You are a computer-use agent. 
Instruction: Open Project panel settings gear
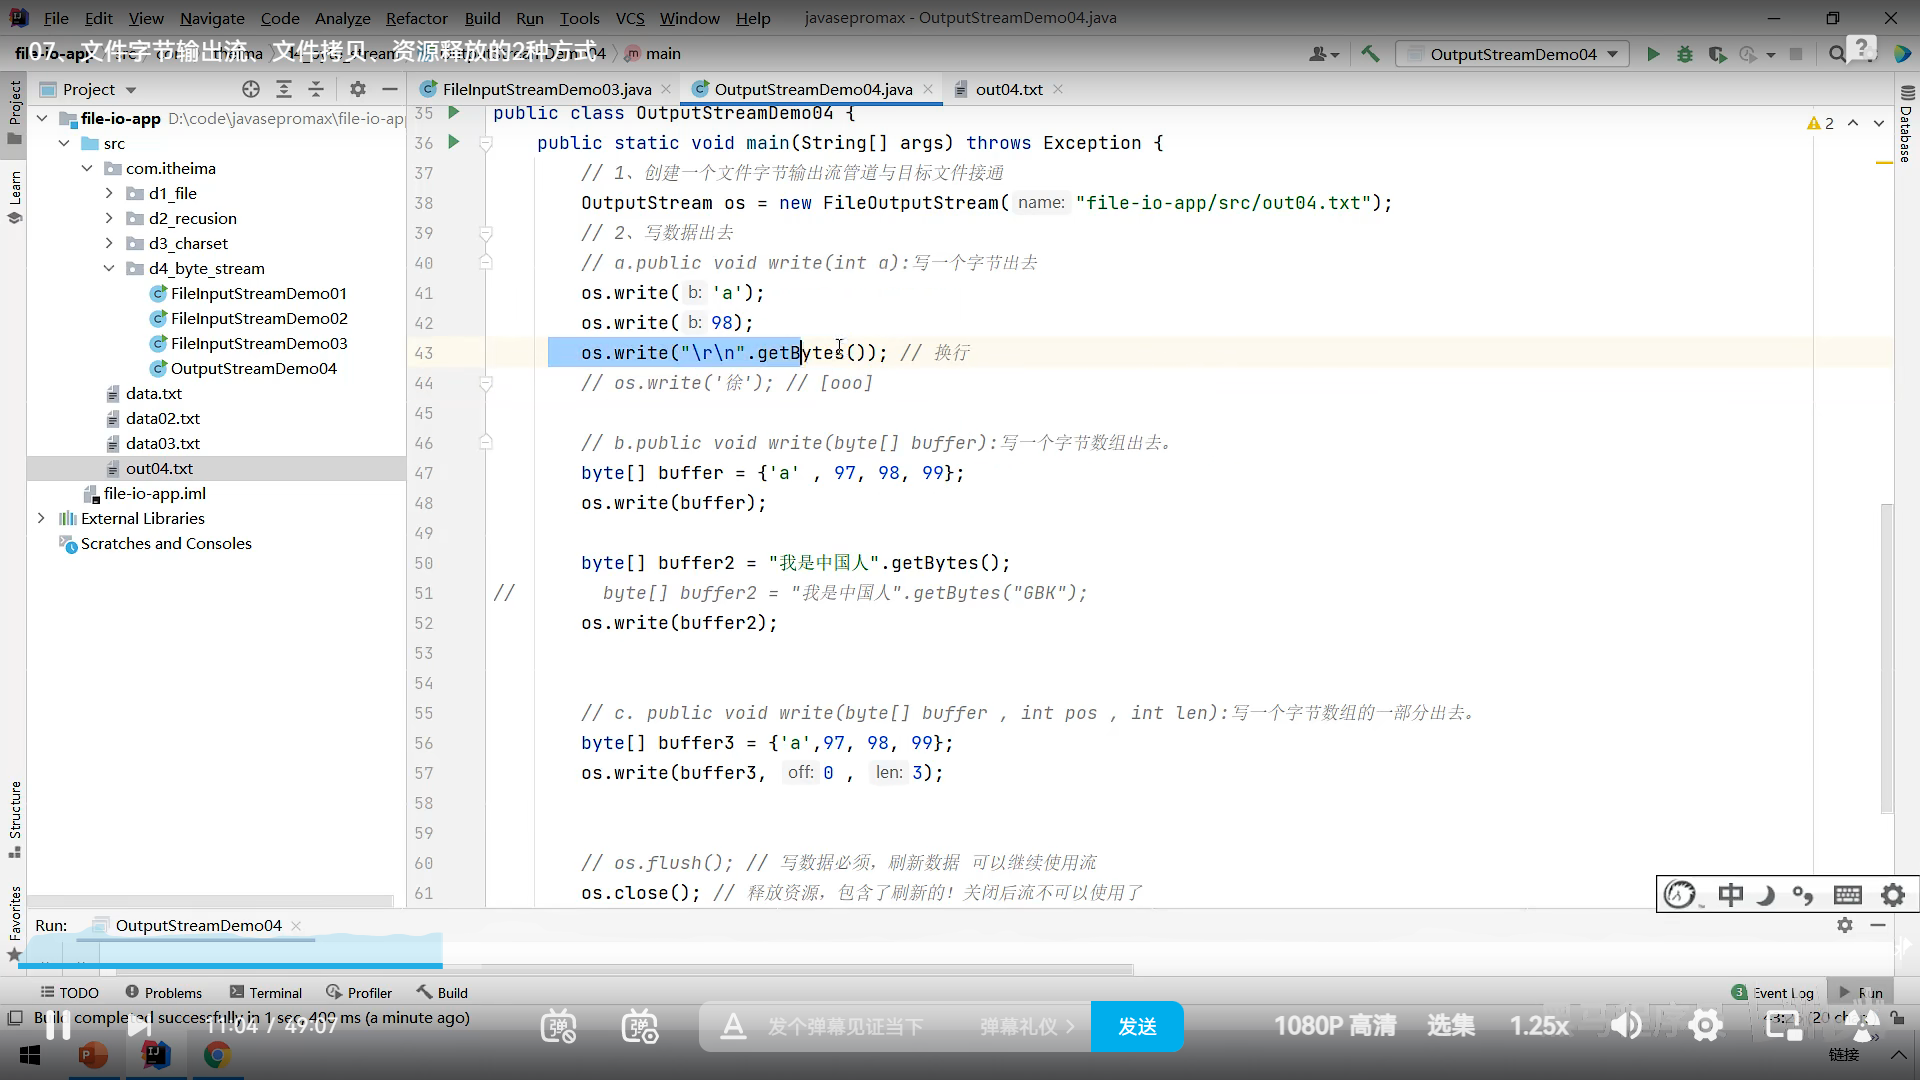coord(358,89)
